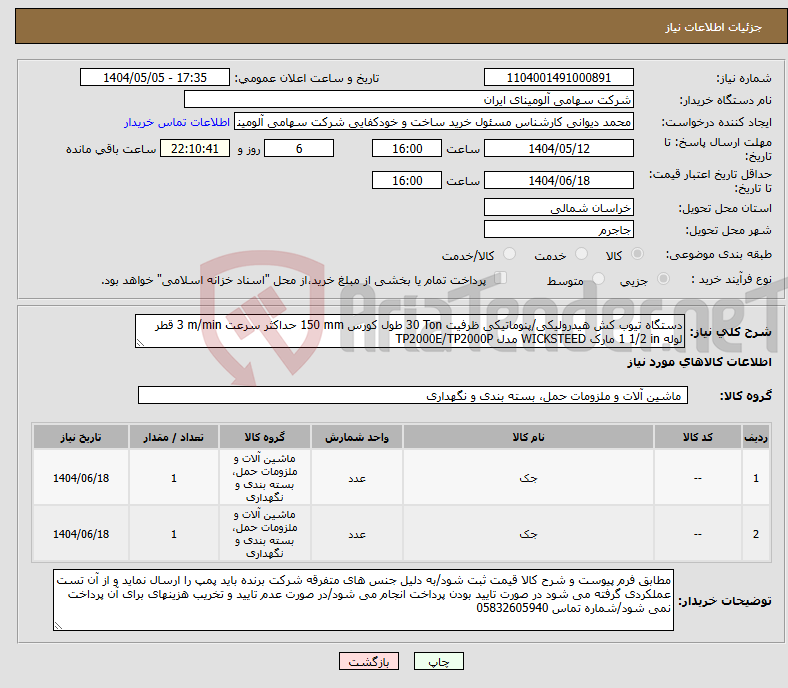Screen dimensions: 788x688
Task: Click row number 1 cell
Action: coord(755,478)
